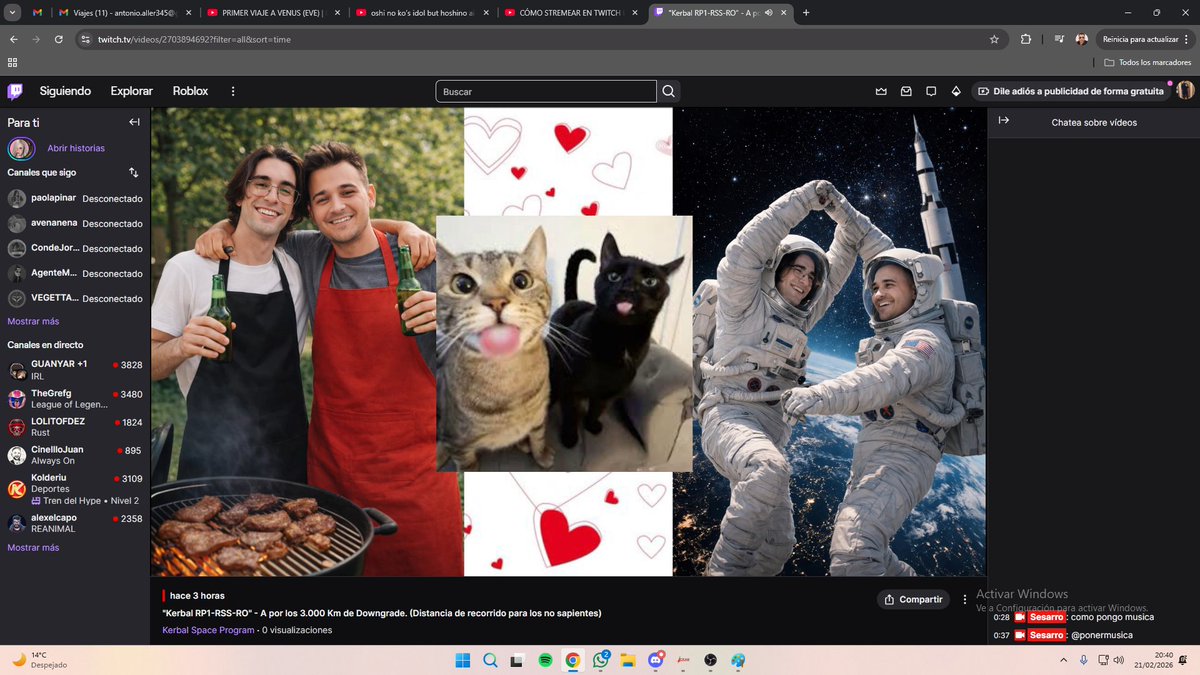Click Dile adiós a publicidad button
Screen dimensions: 1200x675
click(1071, 91)
